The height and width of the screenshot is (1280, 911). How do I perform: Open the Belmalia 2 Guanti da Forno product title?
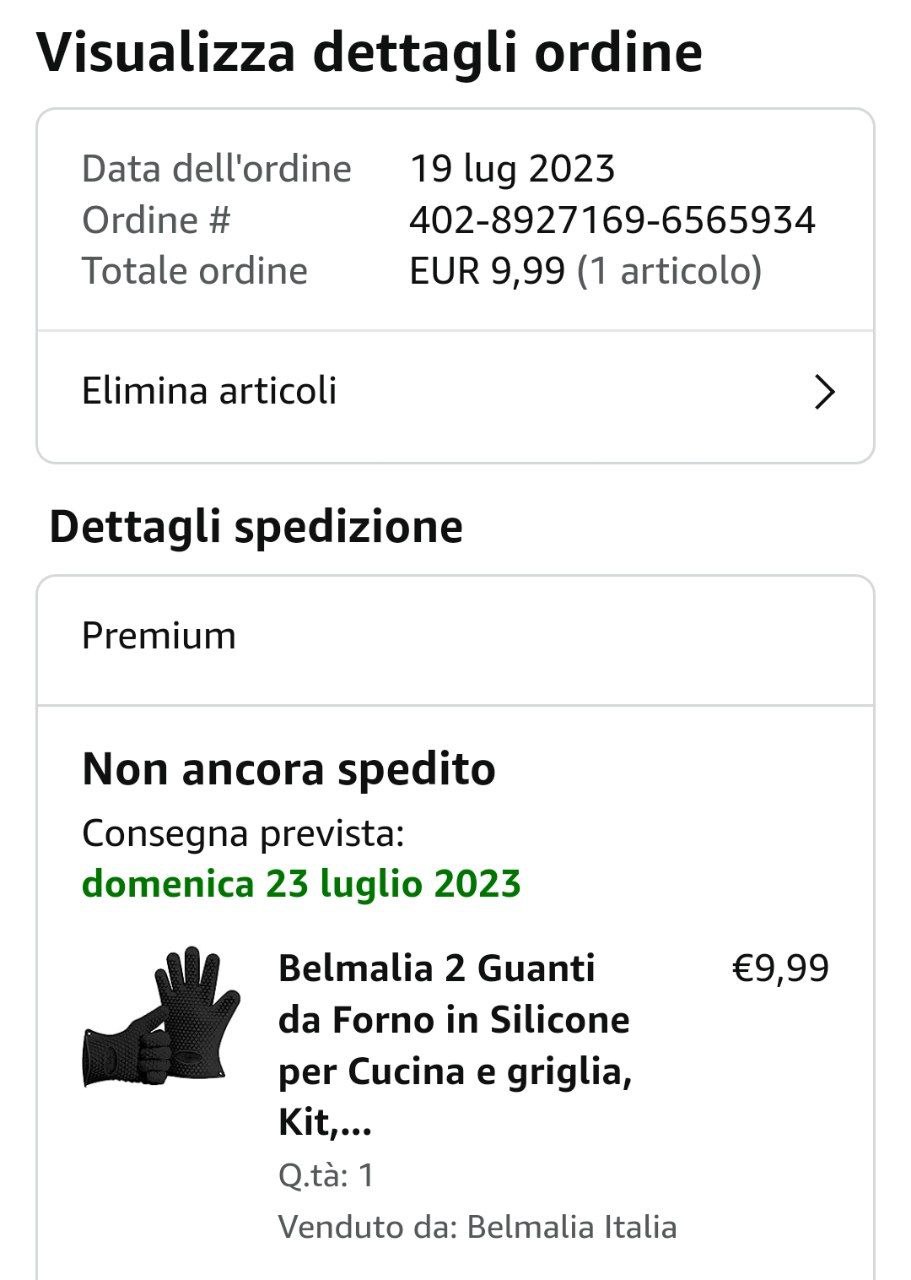click(x=455, y=1046)
